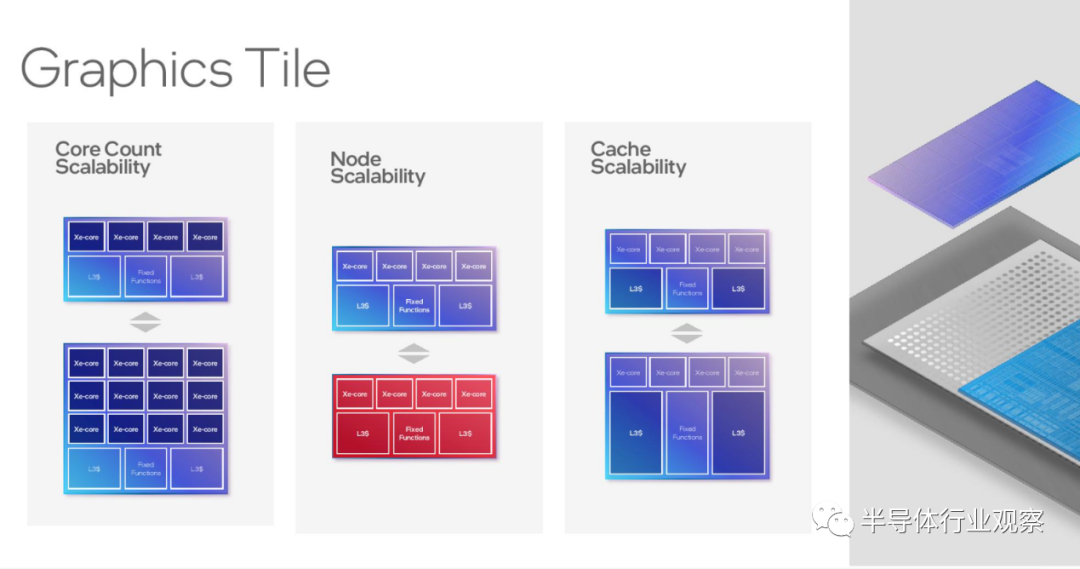
Task: Click the tall left L3$ block in Cache Scalability
Action: (x=636, y=433)
